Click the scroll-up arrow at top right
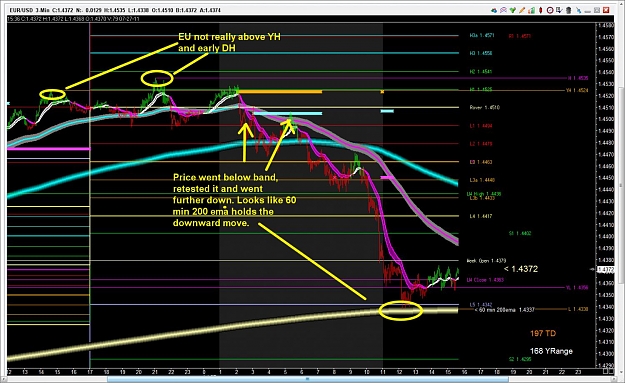Screen dimensions: 625x383 [x=621, y=5]
